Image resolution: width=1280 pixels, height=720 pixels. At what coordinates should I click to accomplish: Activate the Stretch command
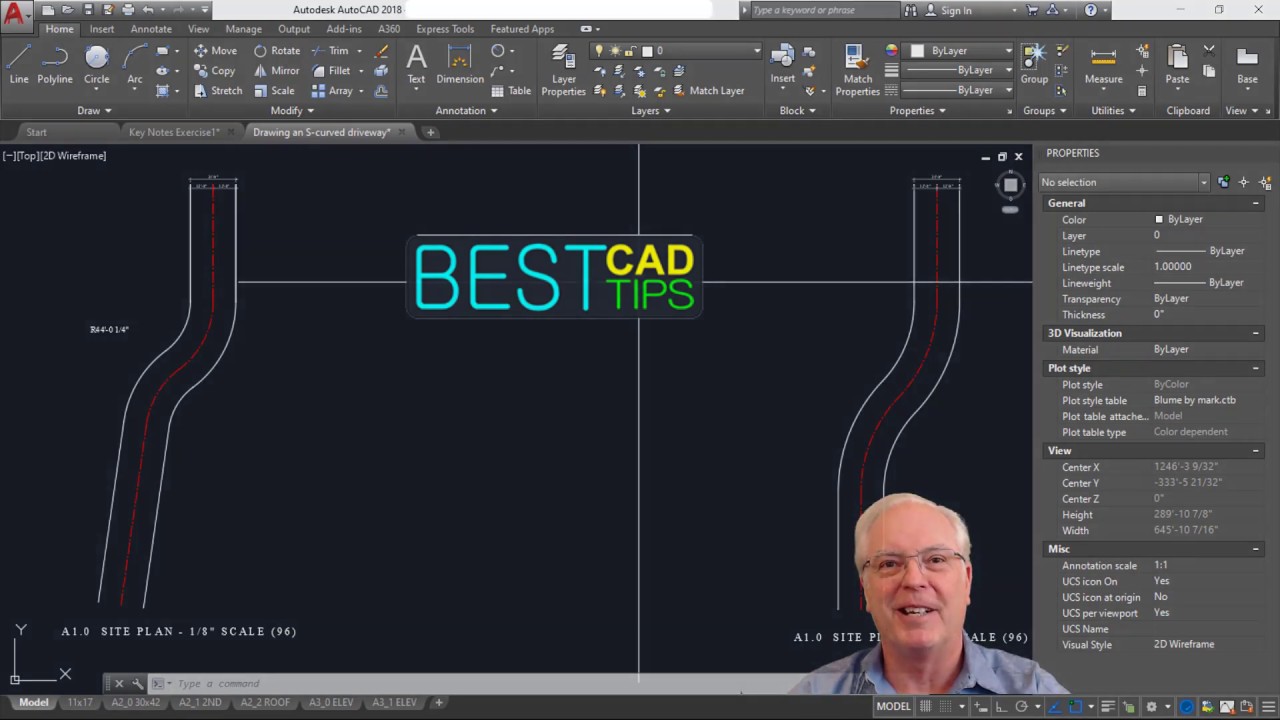218,91
